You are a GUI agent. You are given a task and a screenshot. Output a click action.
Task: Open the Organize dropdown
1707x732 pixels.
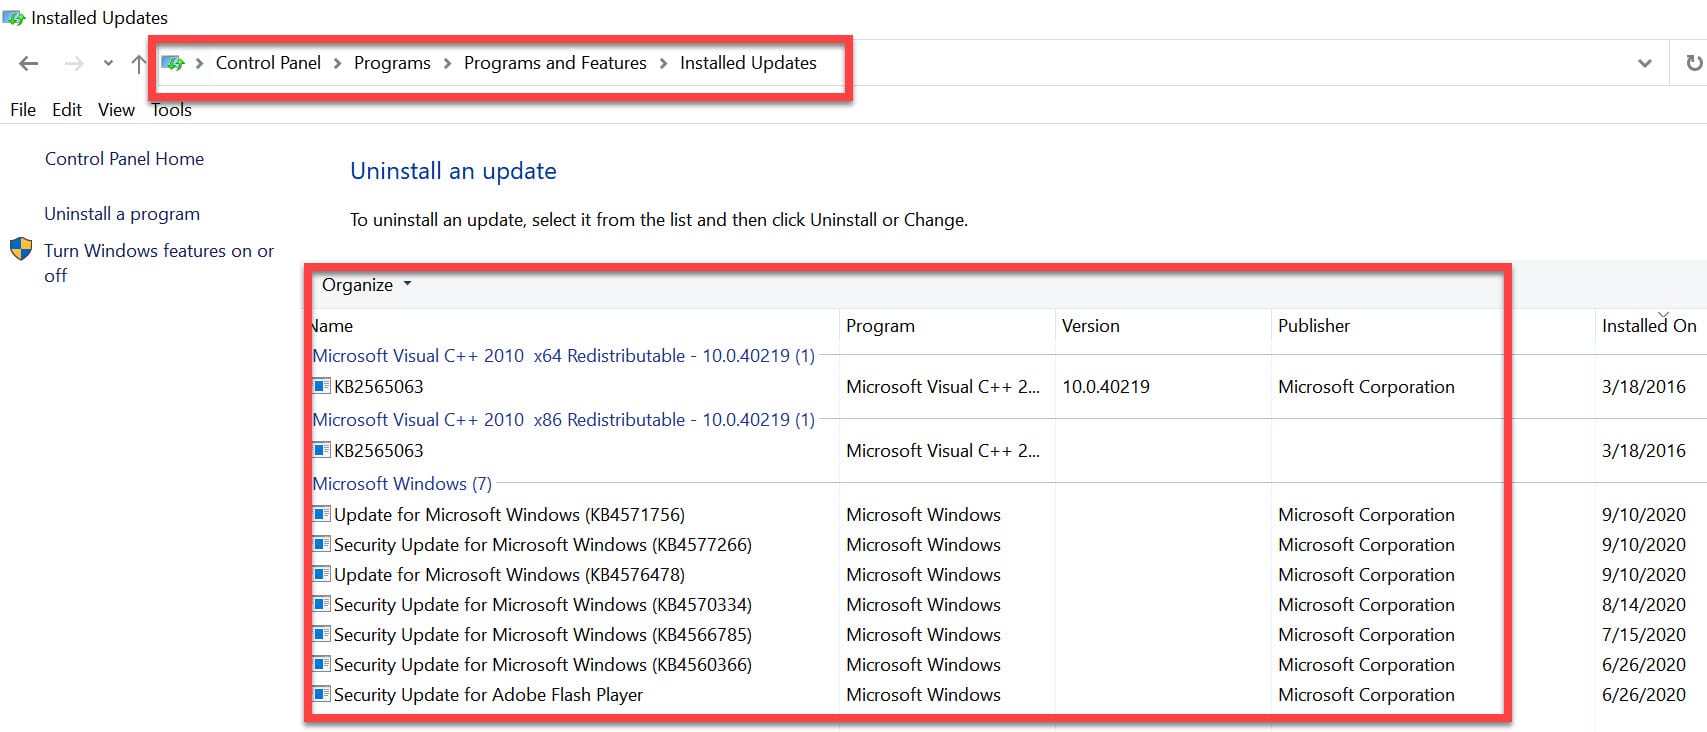click(x=366, y=285)
